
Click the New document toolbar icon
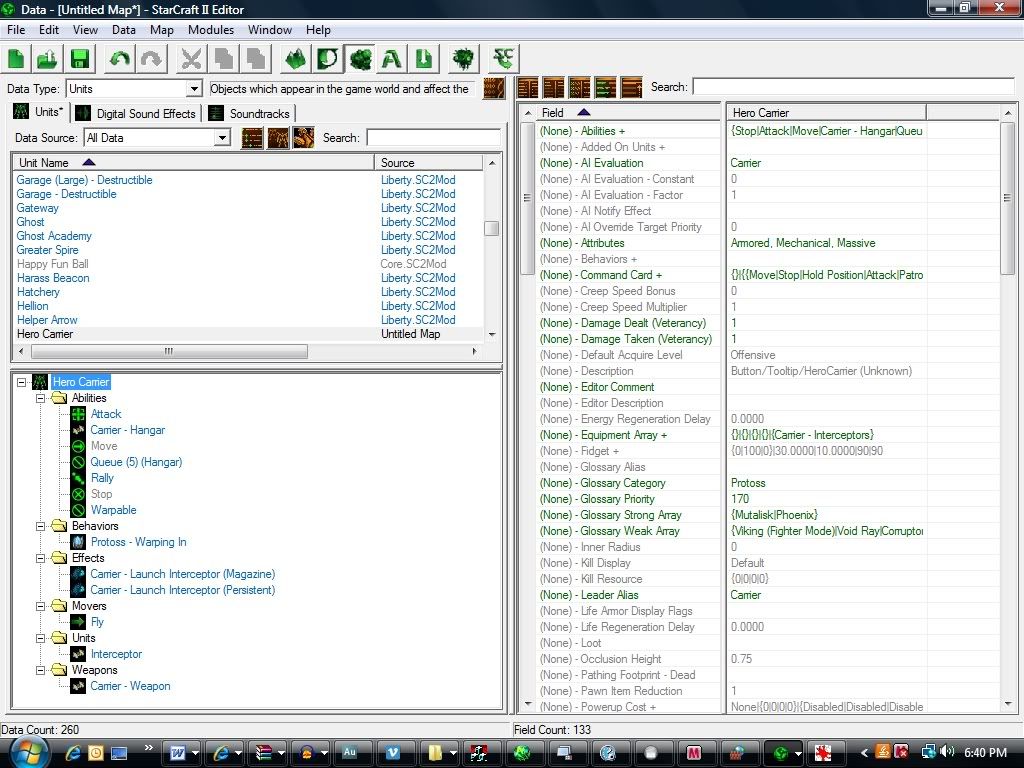[x=16, y=59]
